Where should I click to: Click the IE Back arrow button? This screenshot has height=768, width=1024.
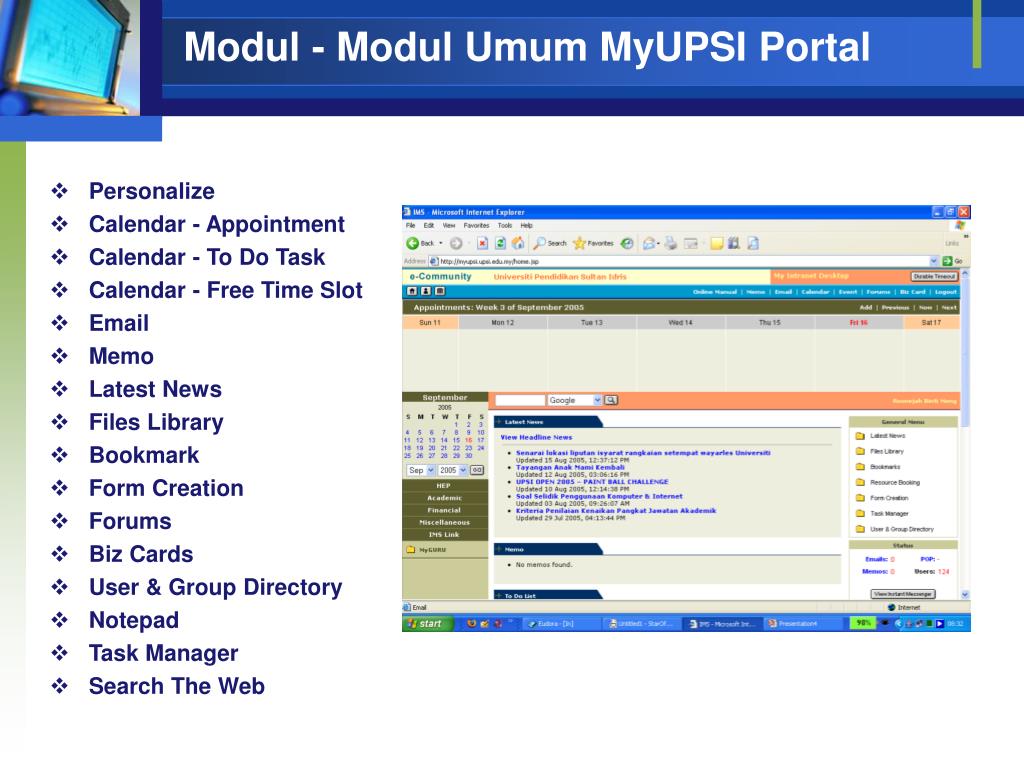pyautogui.click(x=413, y=244)
